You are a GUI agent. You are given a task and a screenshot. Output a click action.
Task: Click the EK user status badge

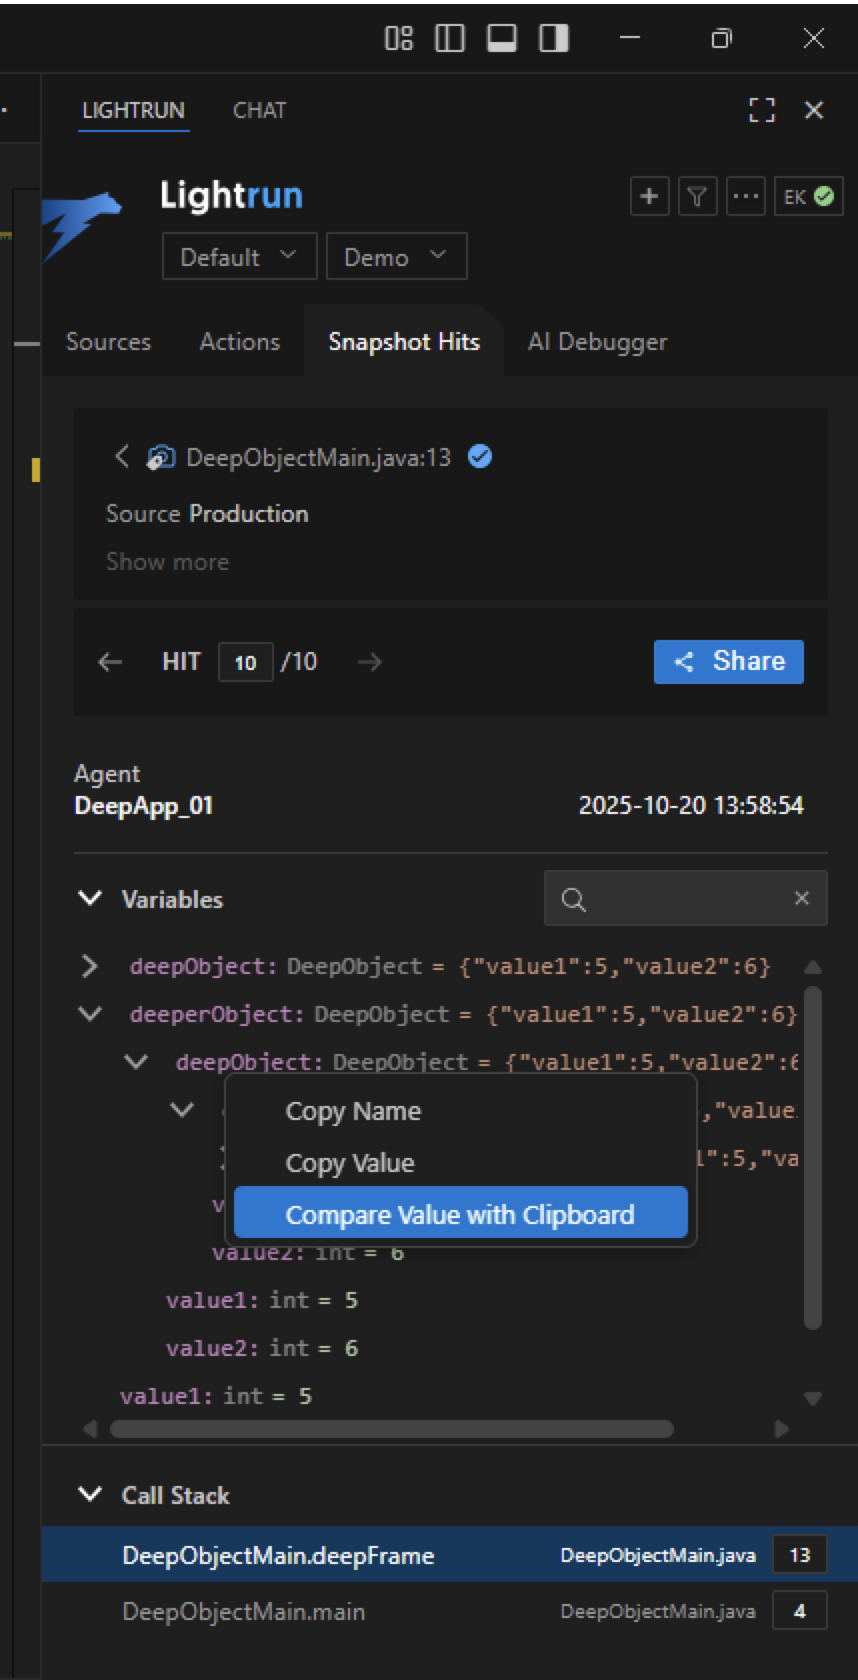click(x=808, y=197)
